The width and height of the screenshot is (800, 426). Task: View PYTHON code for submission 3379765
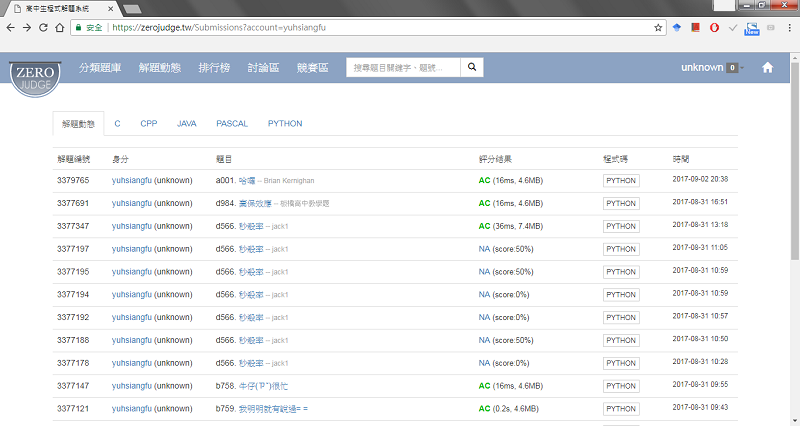(x=620, y=180)
